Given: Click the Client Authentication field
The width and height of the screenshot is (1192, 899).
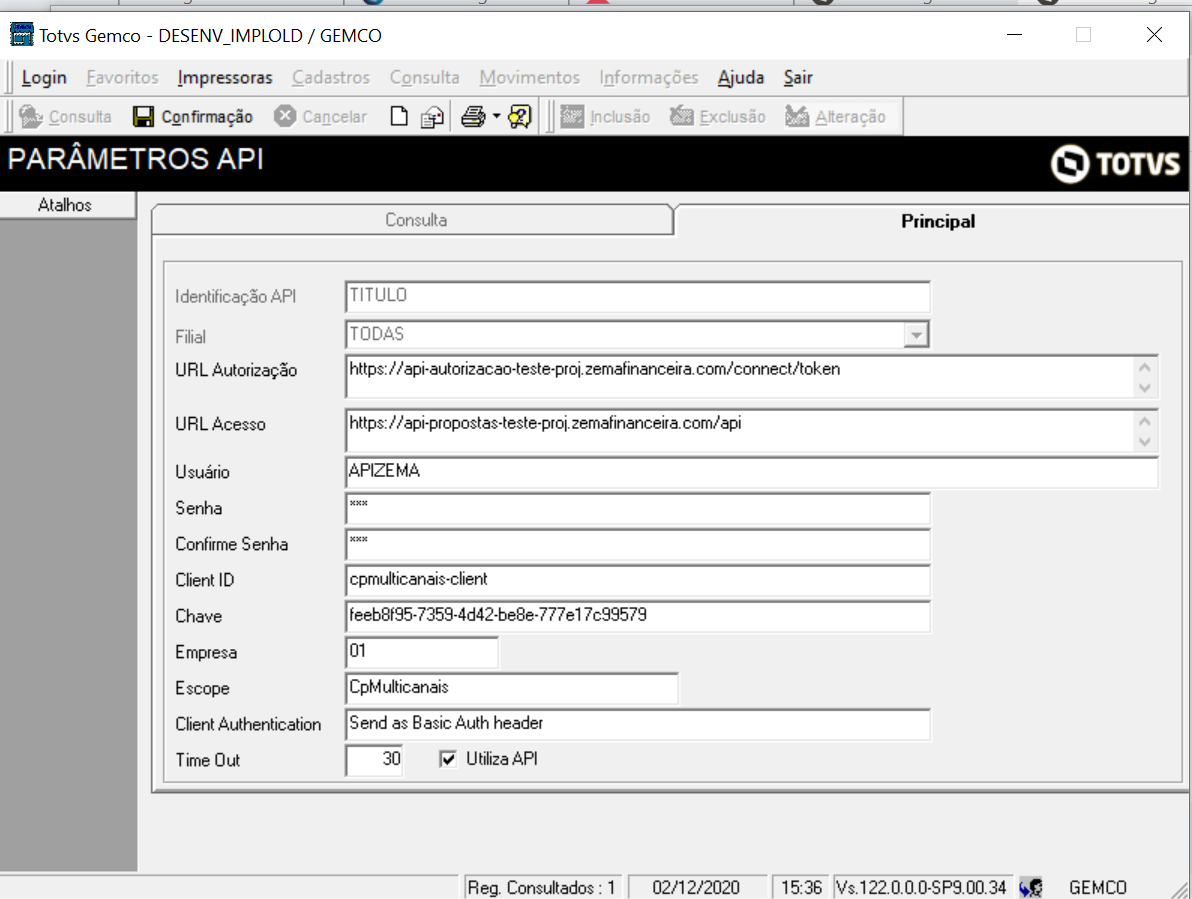Looking at the screenshot, I should (x=637, y=724).
